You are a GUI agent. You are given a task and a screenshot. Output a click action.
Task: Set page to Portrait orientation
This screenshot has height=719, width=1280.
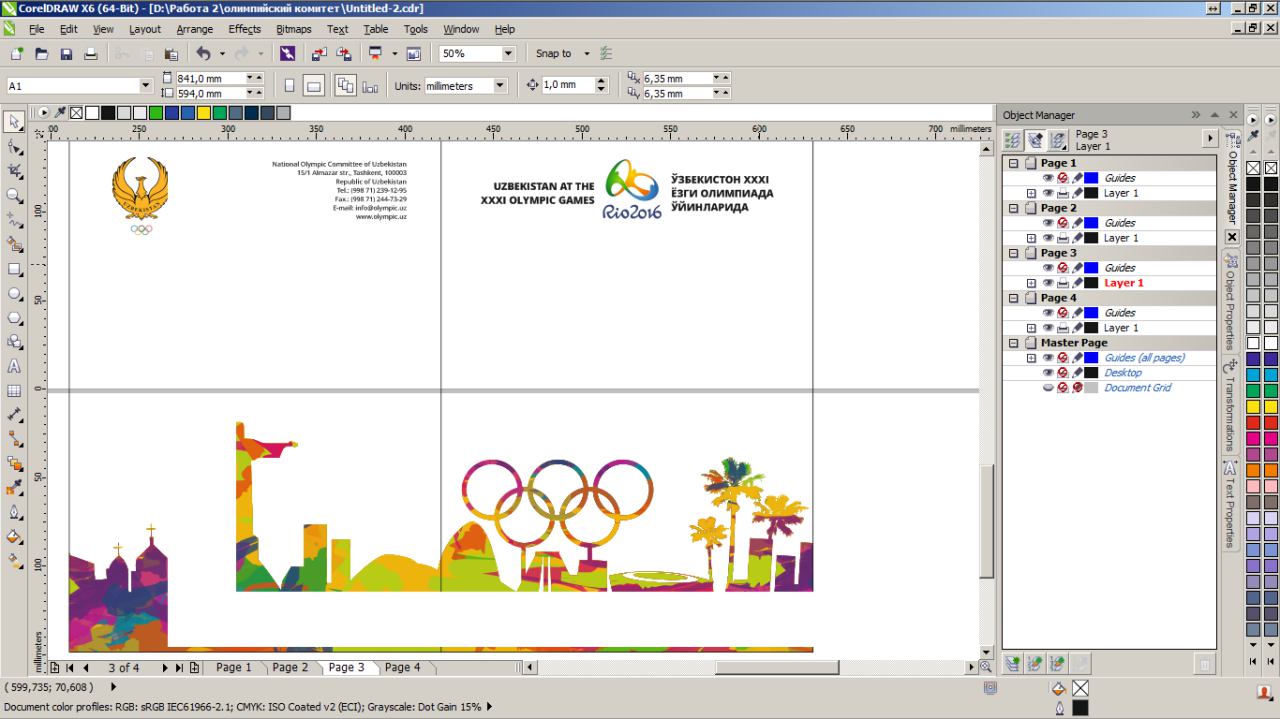click(289, 86)
